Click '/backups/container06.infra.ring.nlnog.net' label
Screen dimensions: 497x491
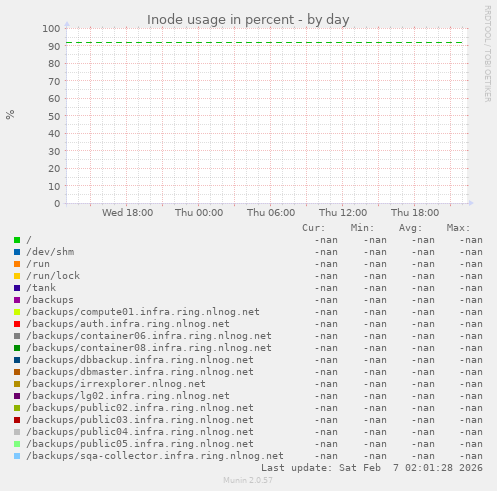click(x=149, y=336)
